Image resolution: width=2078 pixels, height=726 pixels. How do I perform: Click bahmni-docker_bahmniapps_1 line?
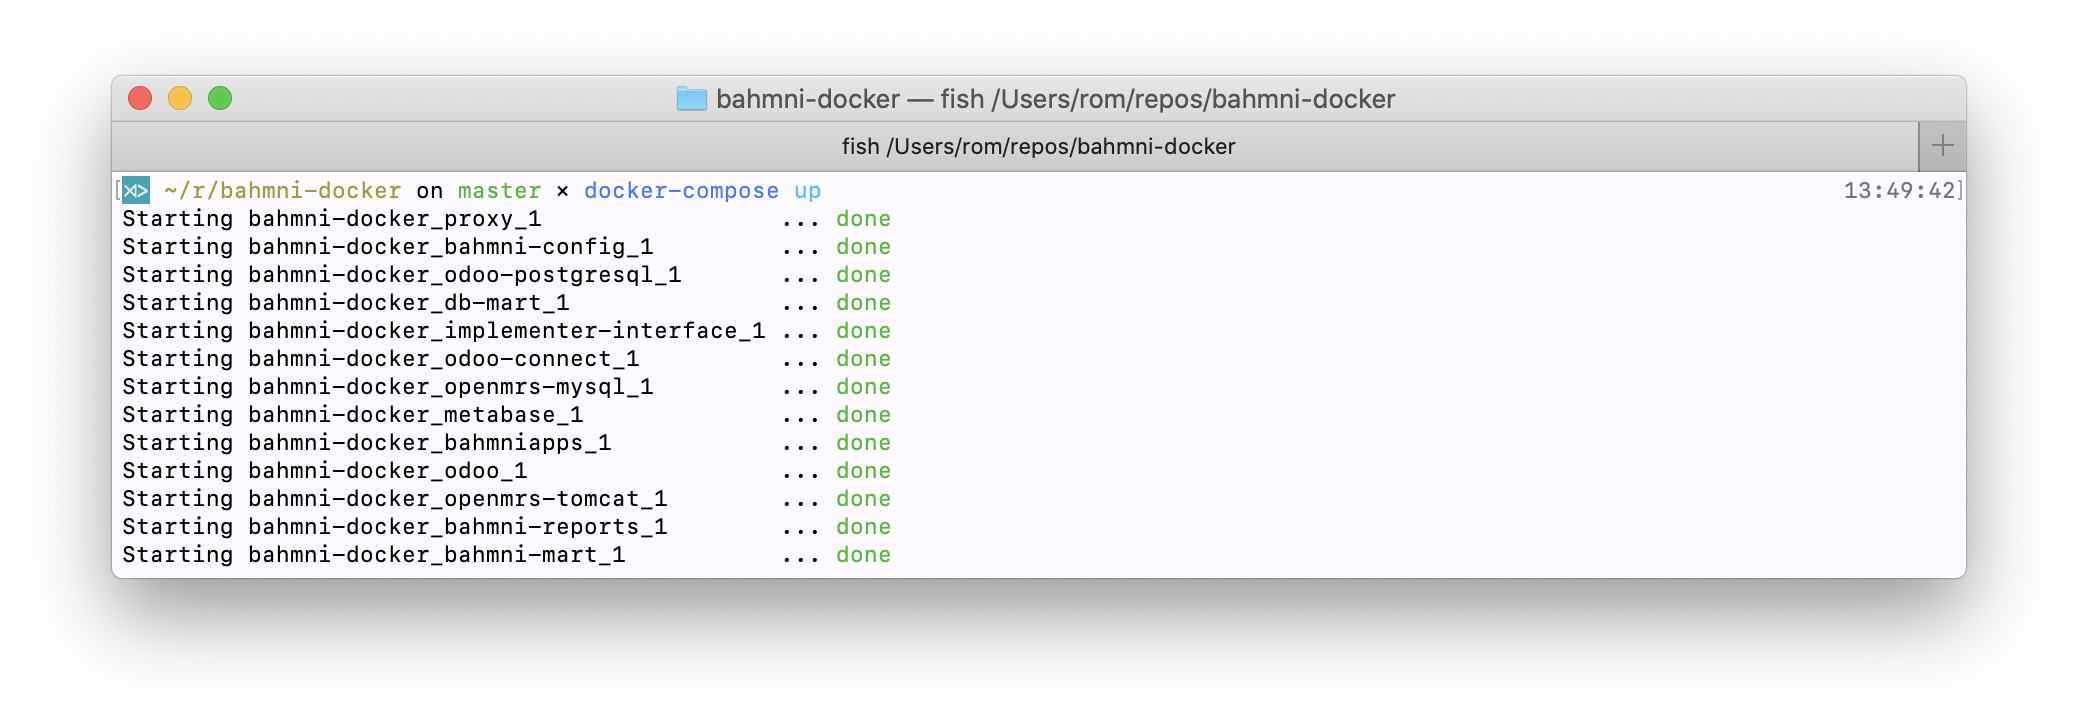[506, 443]
